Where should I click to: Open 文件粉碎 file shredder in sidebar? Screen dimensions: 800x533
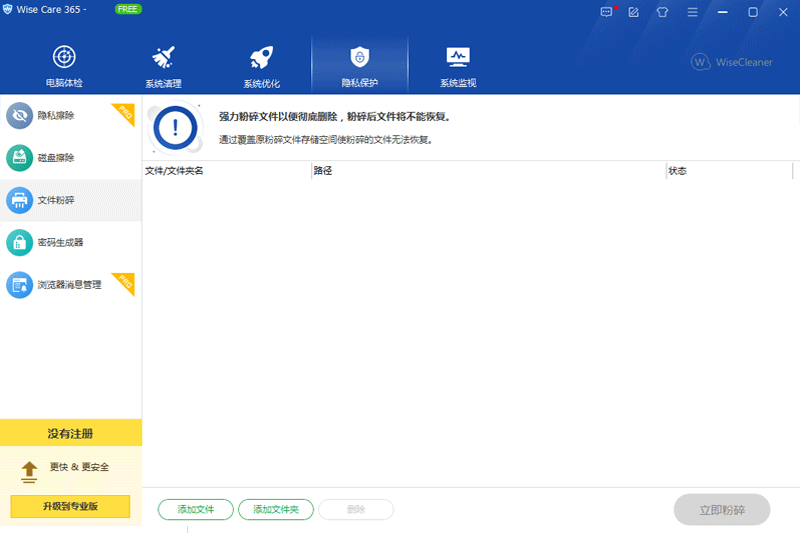(x=56, y=200)
